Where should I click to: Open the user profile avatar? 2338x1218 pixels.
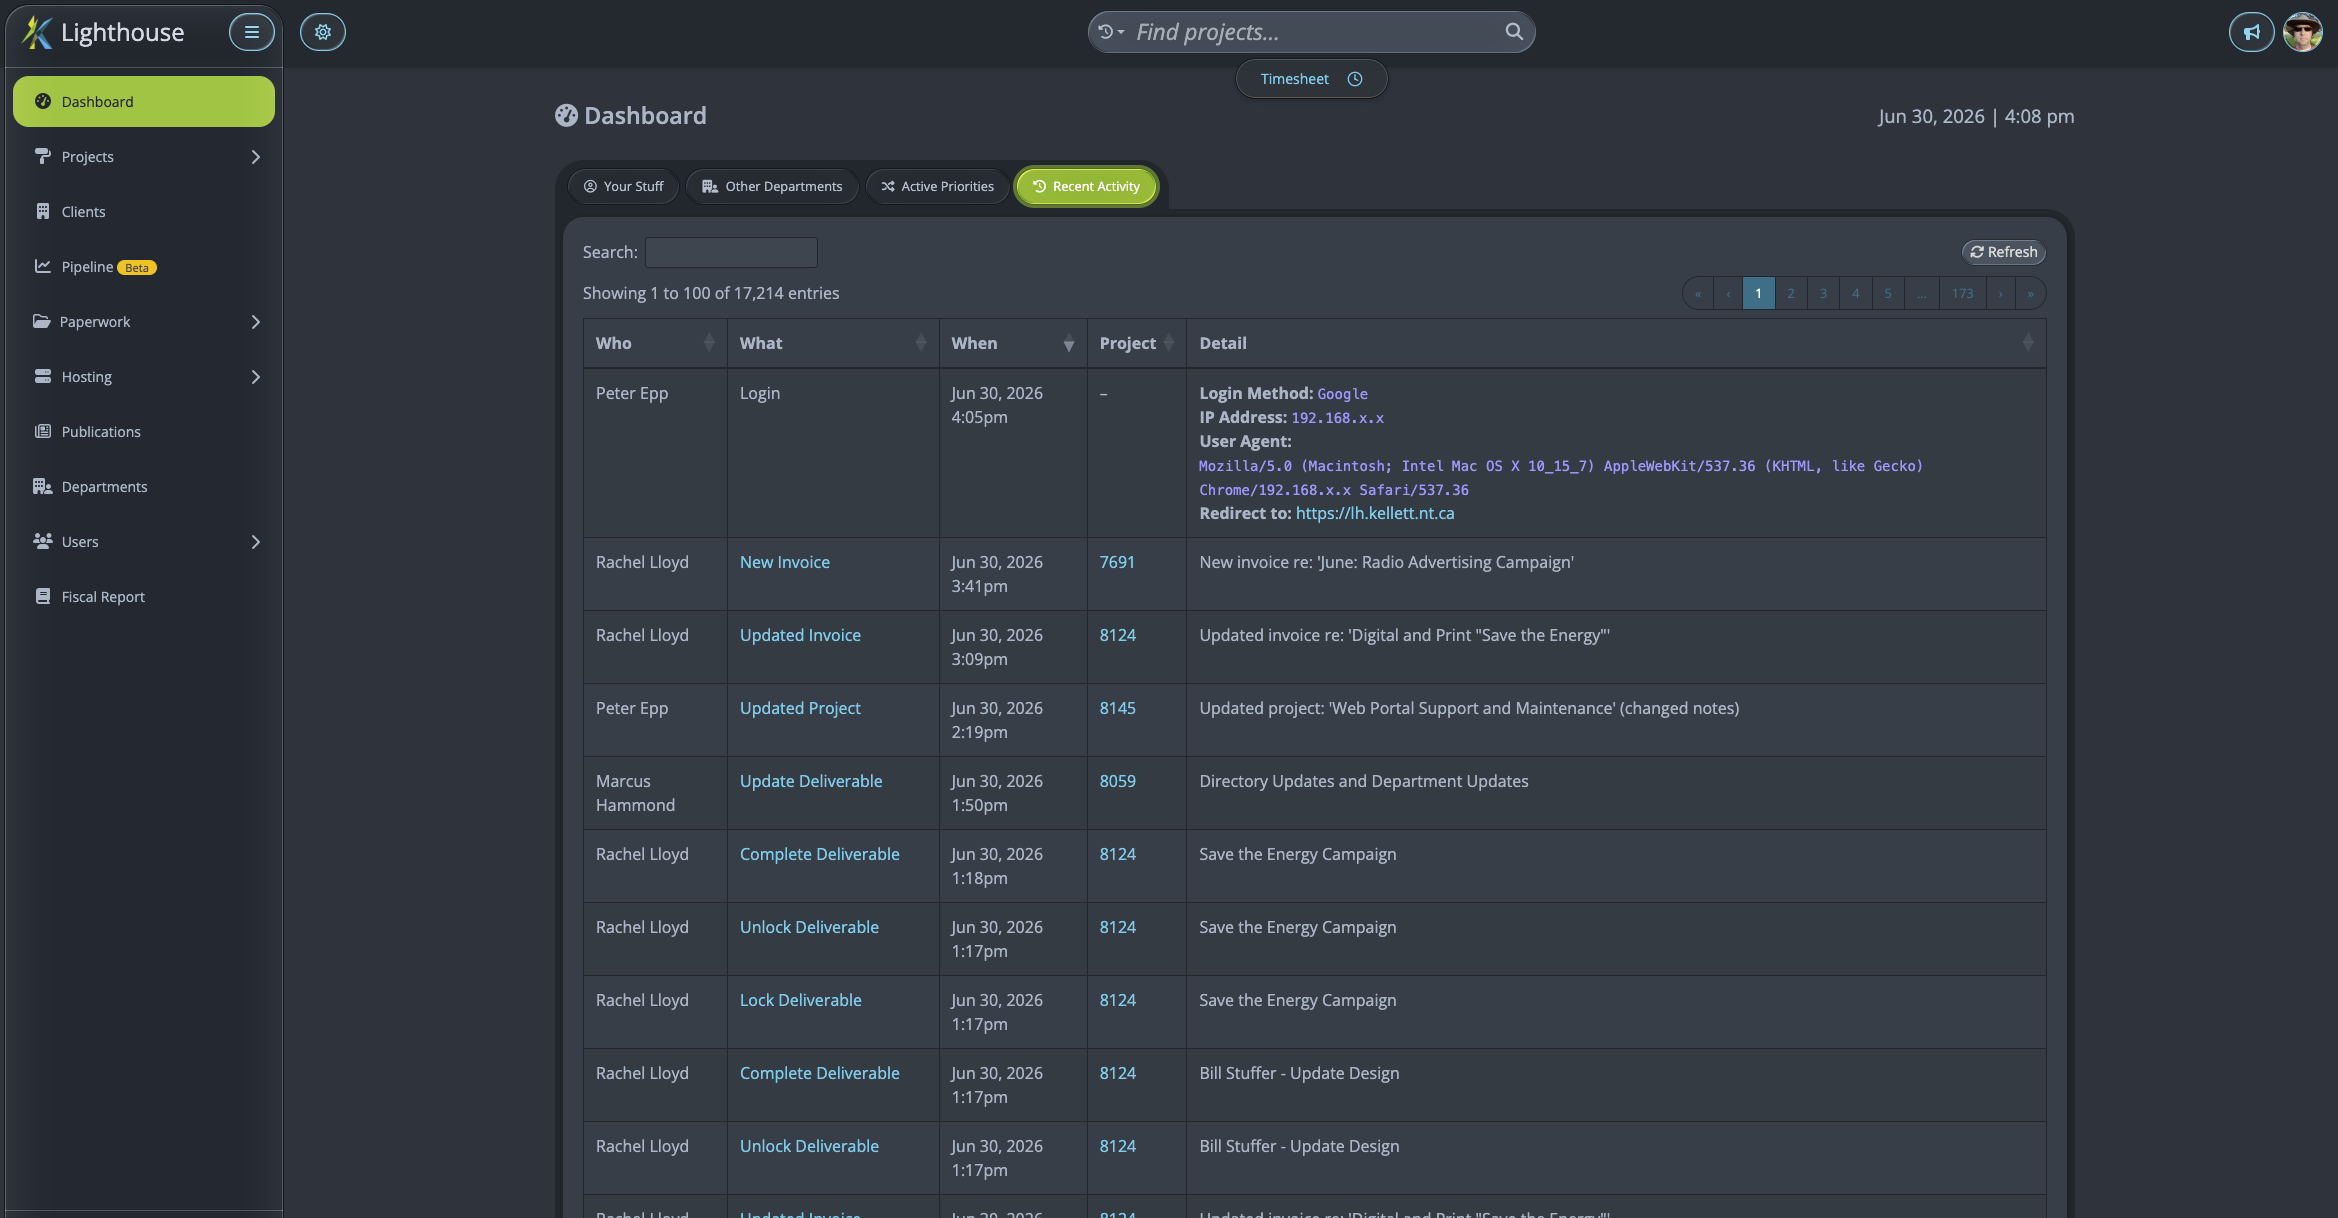(2303, 32)
